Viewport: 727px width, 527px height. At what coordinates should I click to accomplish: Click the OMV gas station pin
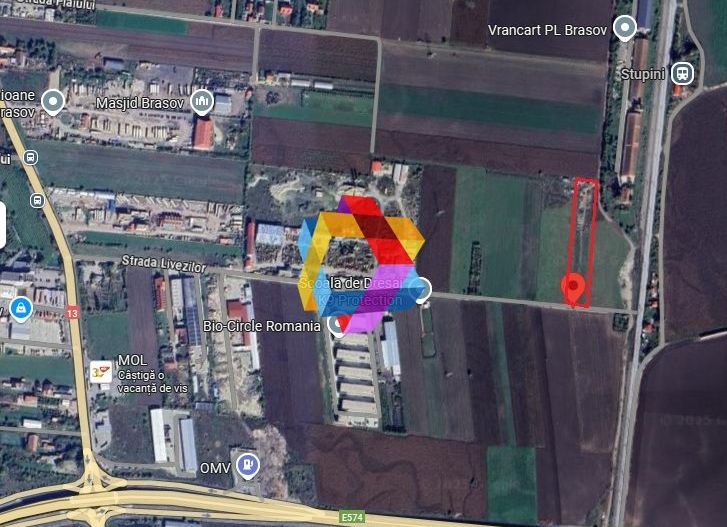pos(248,465)
